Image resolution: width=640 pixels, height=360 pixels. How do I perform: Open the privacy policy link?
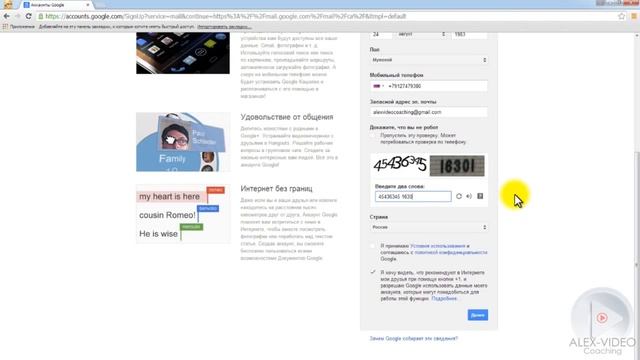pos(451,253)
